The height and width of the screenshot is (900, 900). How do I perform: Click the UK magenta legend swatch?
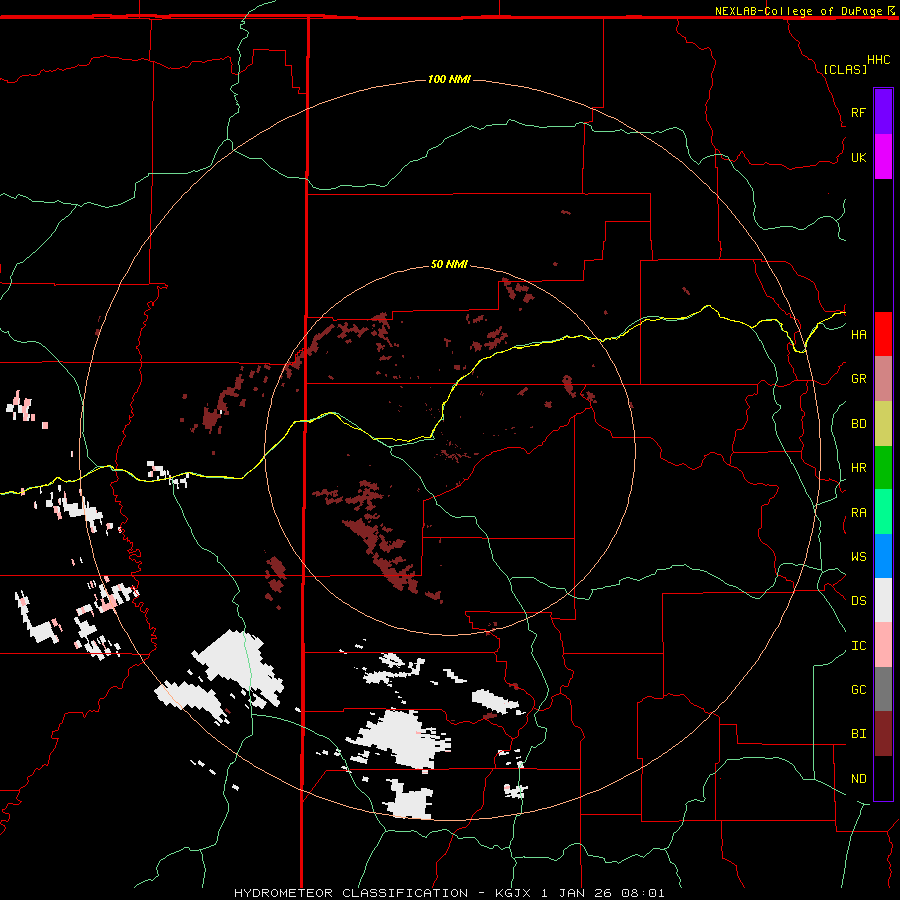883,157
